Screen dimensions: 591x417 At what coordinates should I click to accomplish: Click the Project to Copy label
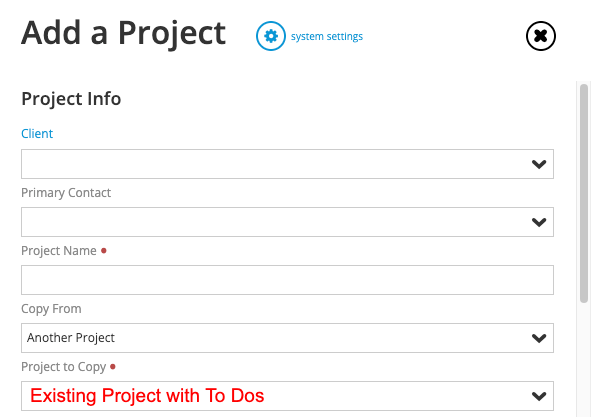pos(64,367)
